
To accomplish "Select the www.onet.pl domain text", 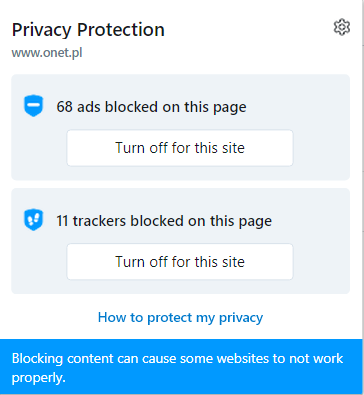I will pyautogui.click(x=47, y=53).
